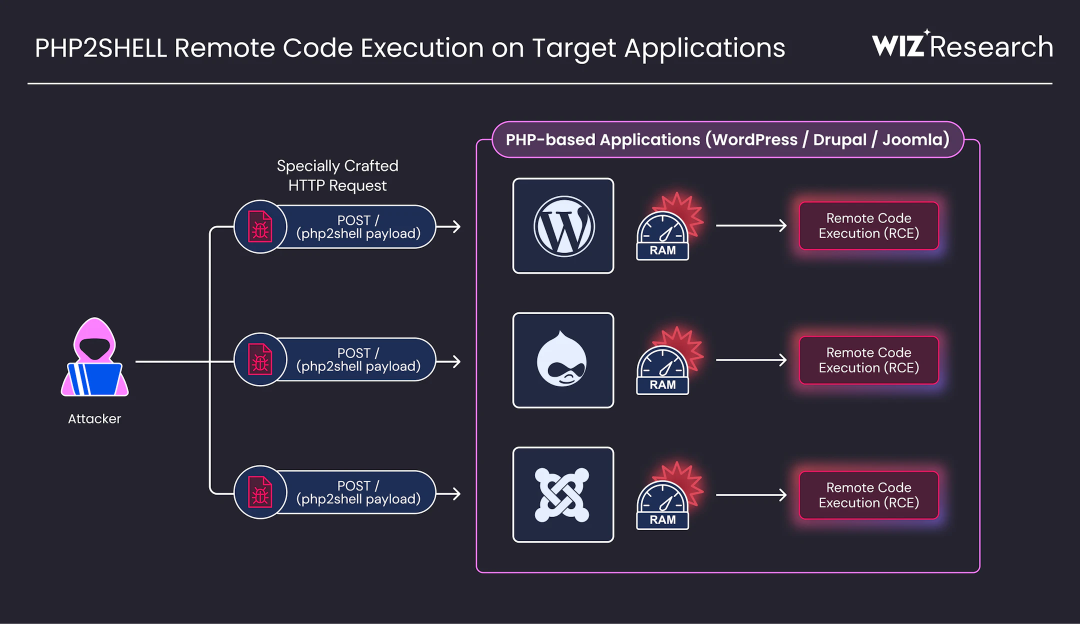Click the middle POST php2shell payload pill
1080x624 pixels.
click(335, 360)
